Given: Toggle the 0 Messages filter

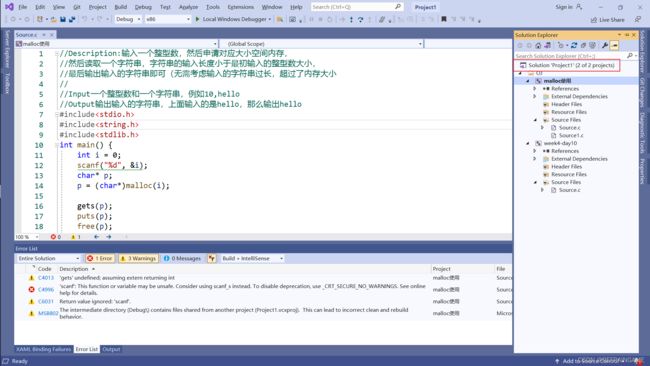Looking at the screenshot, I should [182, 258].
